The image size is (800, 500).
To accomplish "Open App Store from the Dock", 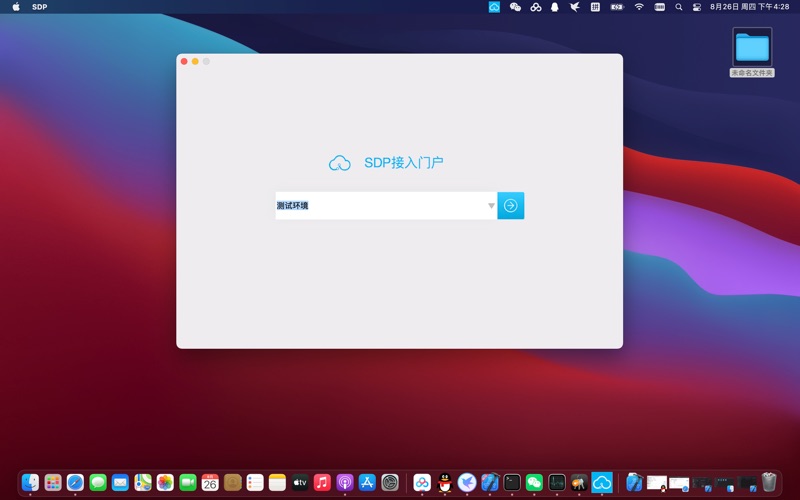I will pos(367,482).
